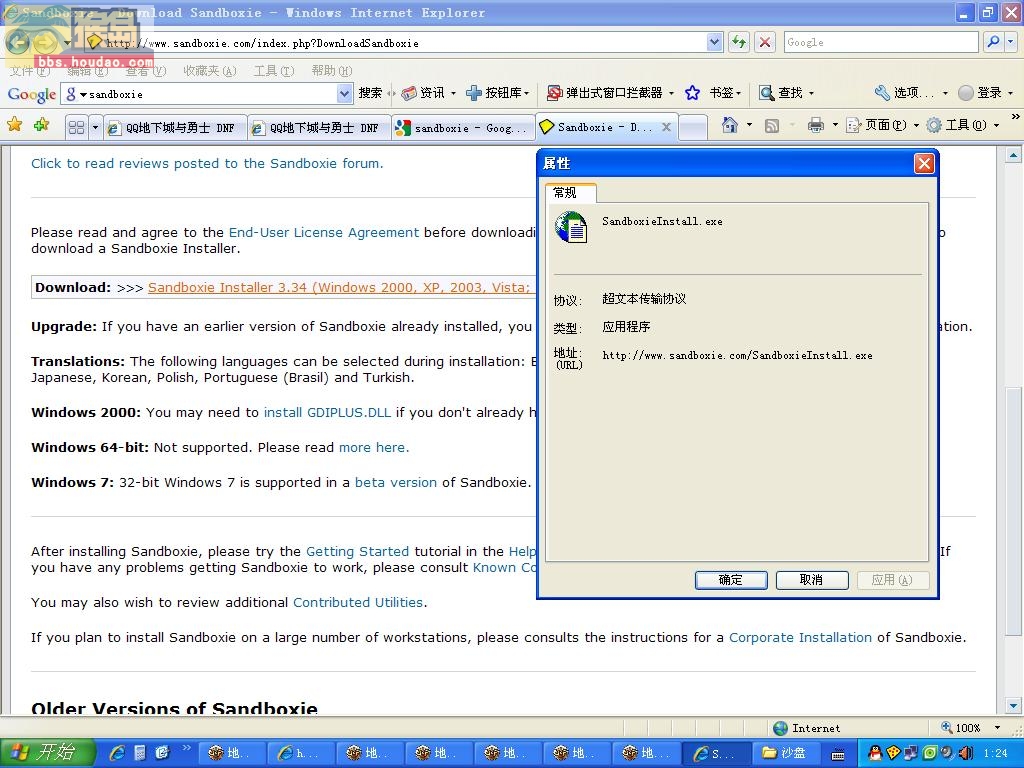Click the Google logo on the toolbar
The image size is (1024, 768).
31,95
